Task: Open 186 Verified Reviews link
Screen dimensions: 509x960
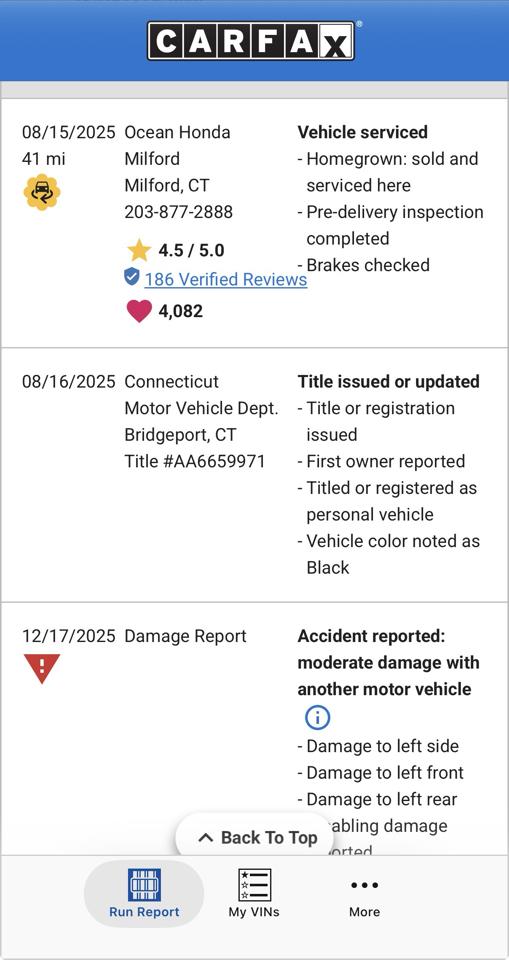Action: click(x=225, y=279)
